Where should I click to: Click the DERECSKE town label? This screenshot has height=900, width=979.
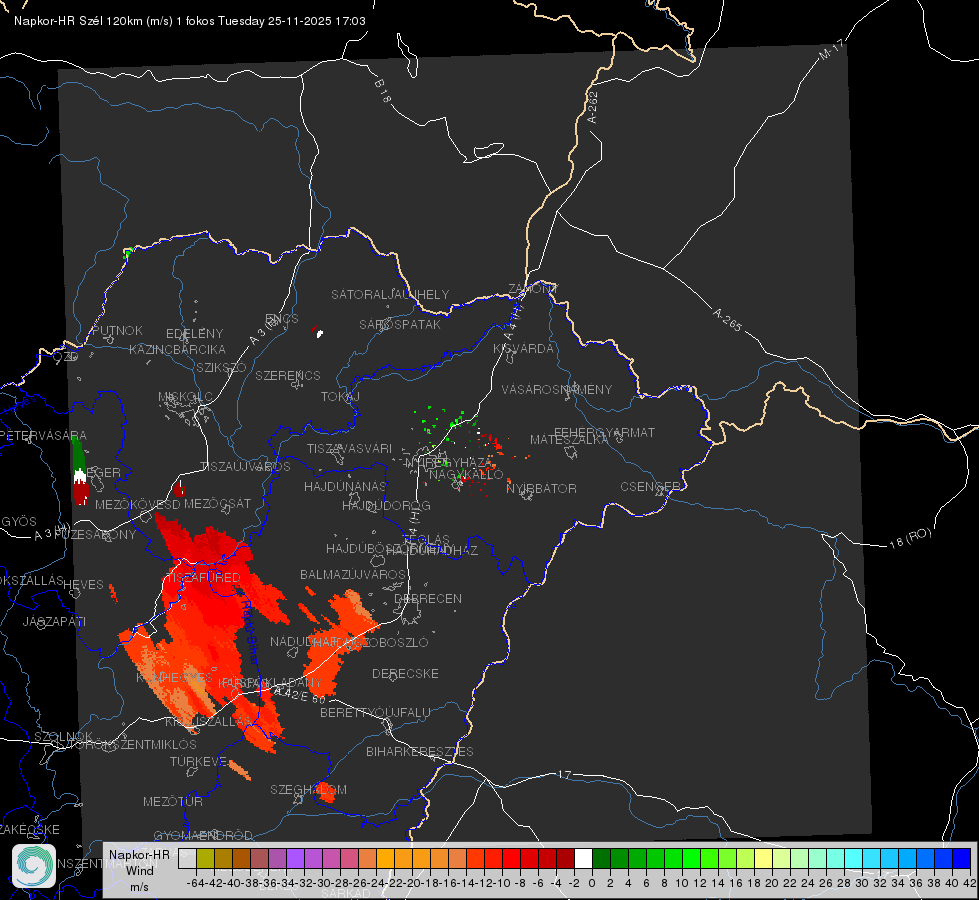point(405,673)
